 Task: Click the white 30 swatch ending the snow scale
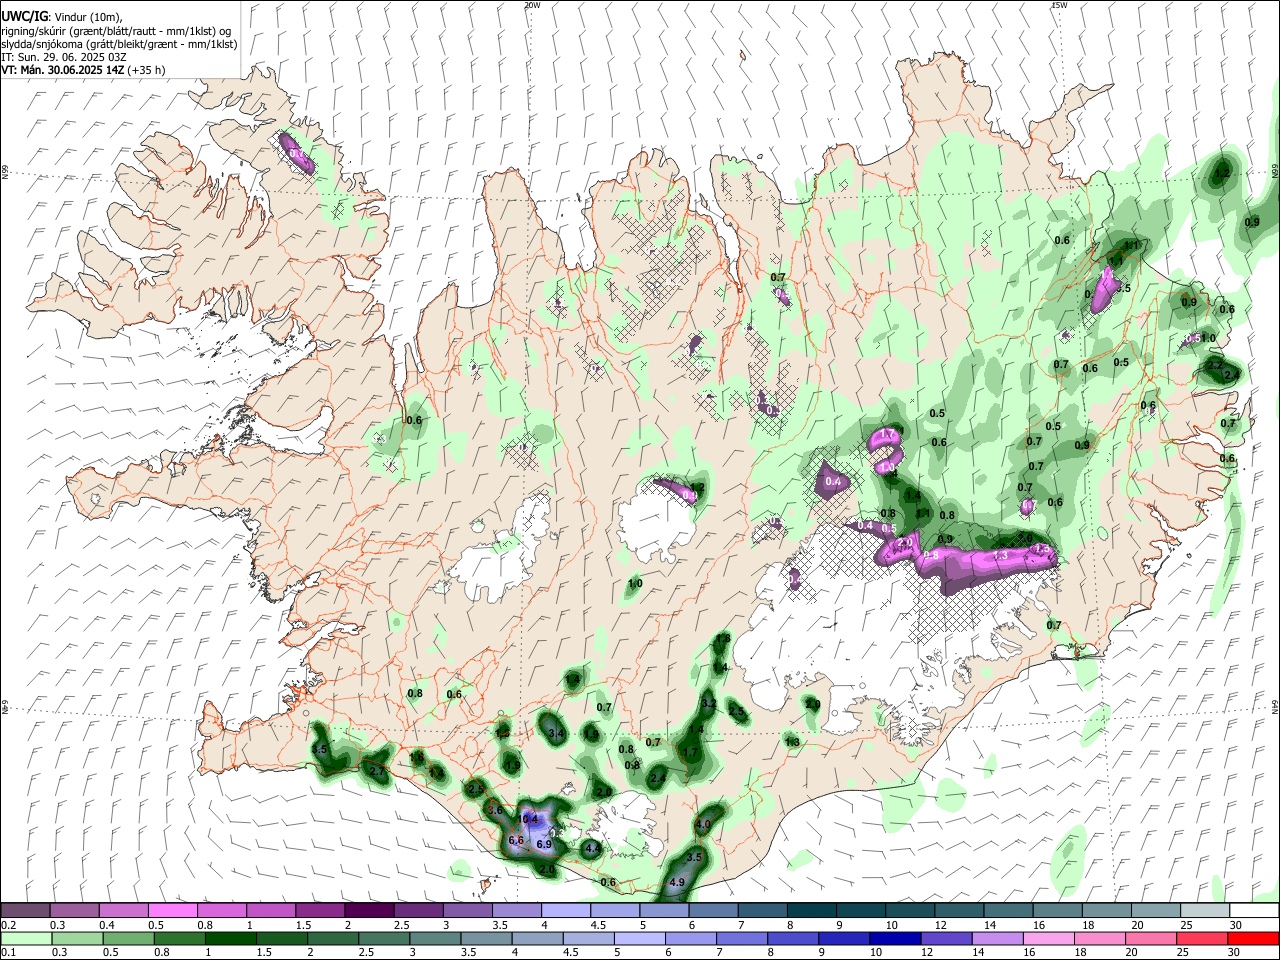1254,911
